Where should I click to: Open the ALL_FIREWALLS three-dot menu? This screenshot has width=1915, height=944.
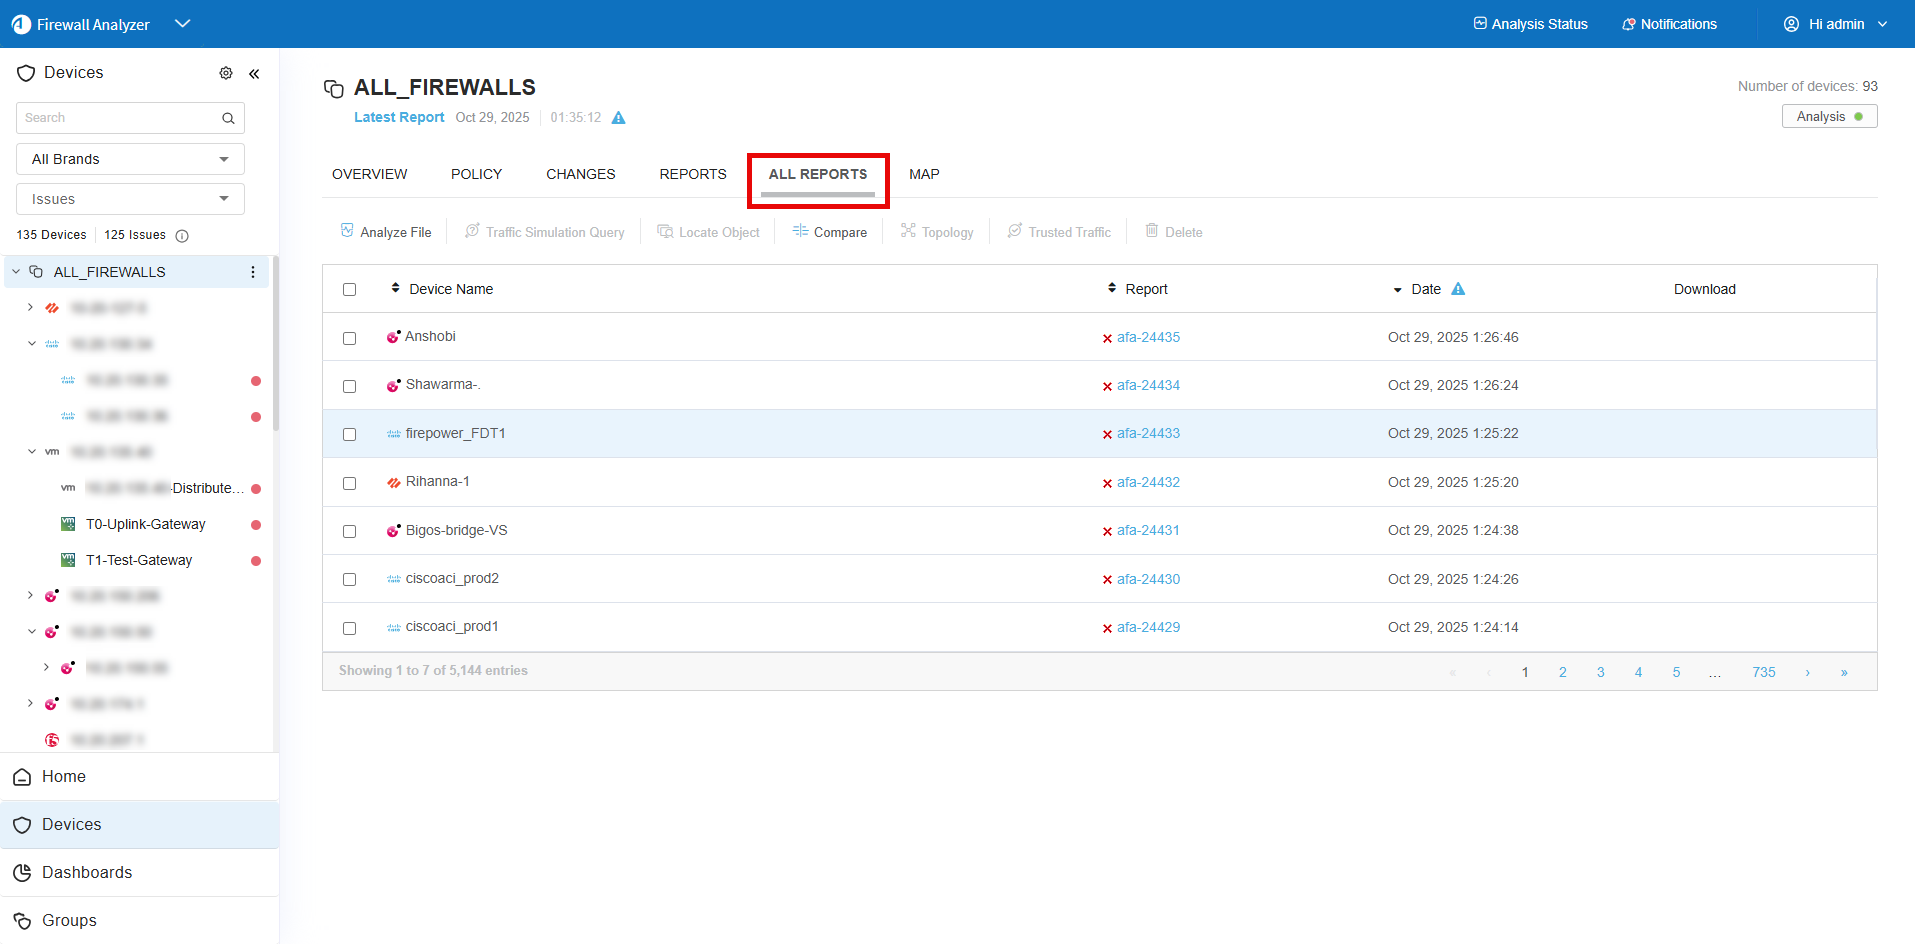pos(253,272)
